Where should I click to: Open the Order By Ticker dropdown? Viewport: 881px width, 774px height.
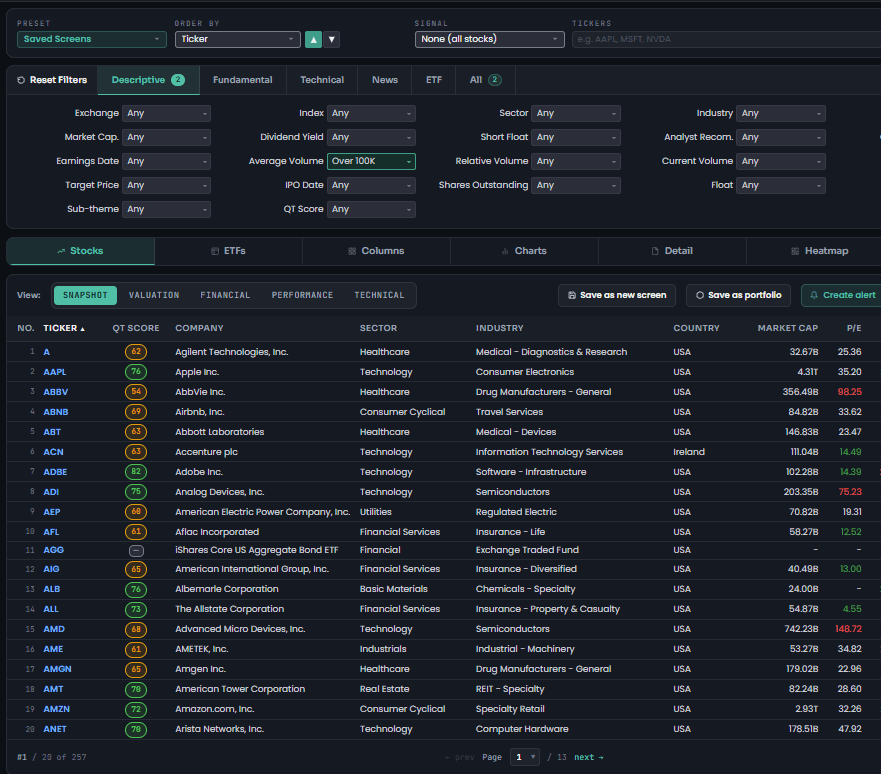coord(238,39)
